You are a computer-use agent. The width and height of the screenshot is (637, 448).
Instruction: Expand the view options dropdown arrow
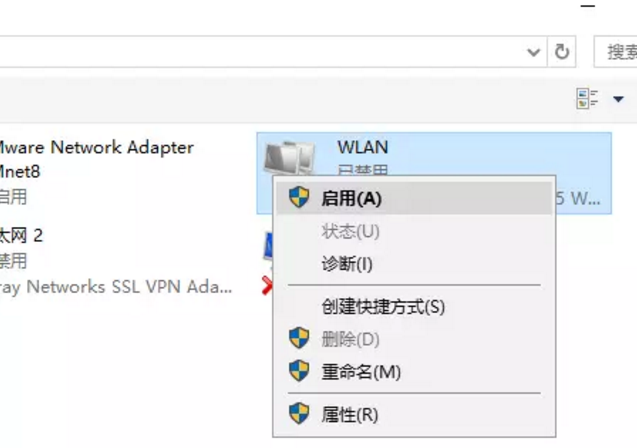coord(618,99)
